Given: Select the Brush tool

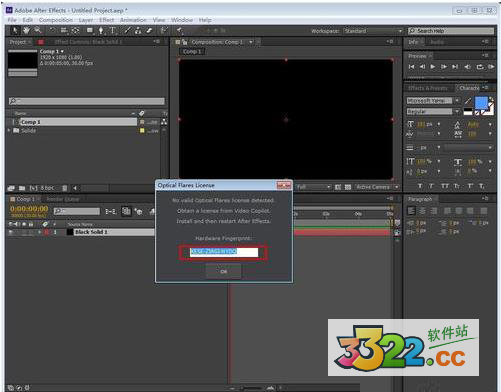Looking at the screenshot, I should 127,31.
